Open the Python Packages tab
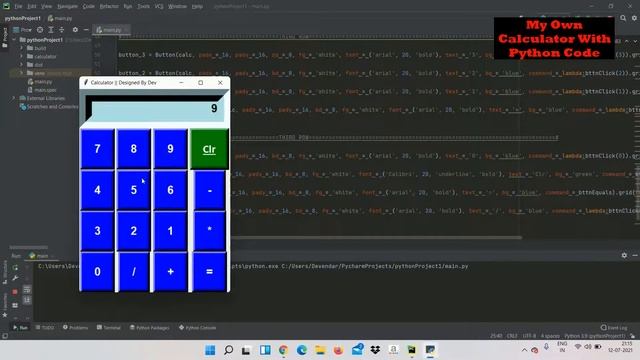Screen dimensions: 640x360 pyautogui.click(x=150, y=327)
